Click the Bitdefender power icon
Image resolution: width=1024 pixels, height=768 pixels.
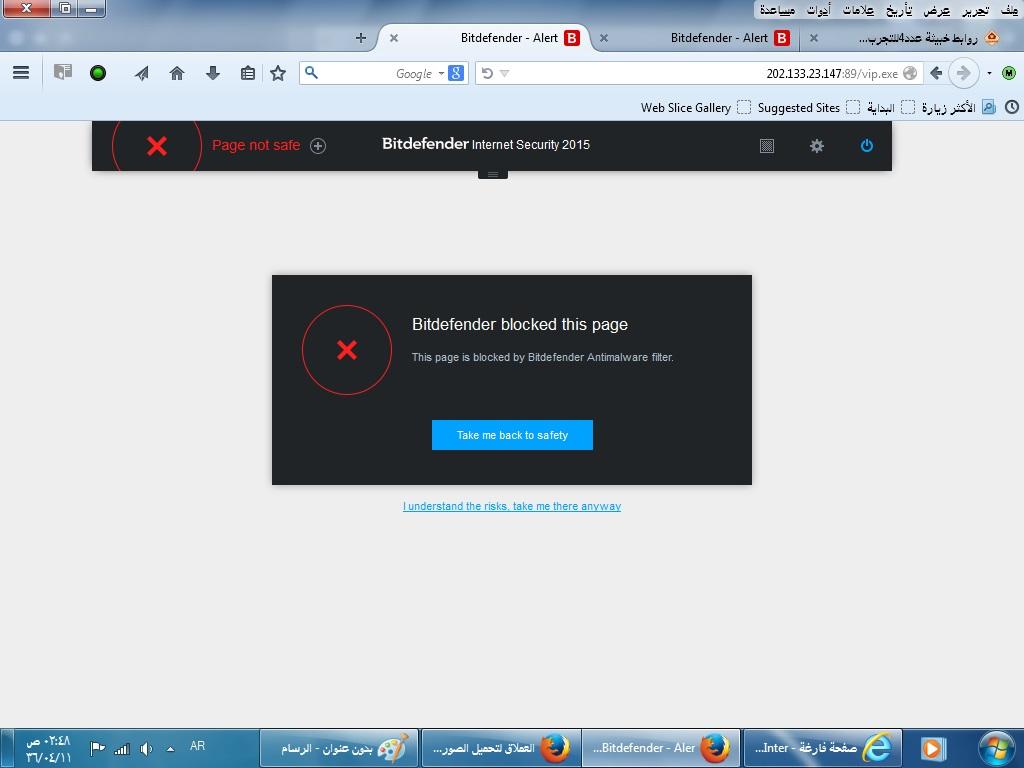tap(867, 146)
